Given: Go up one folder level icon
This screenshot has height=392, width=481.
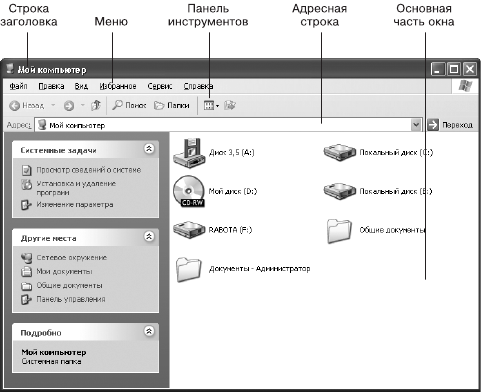Looking at the screenshot, I should (x=96, y=105).
